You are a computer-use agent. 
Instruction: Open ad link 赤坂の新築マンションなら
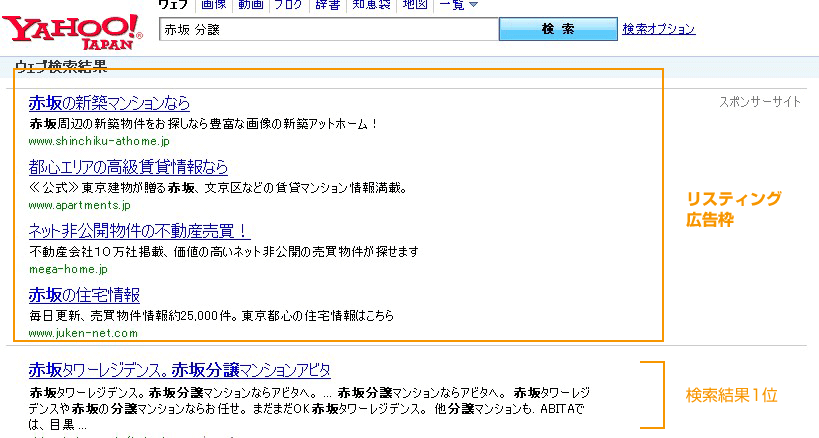109,103
